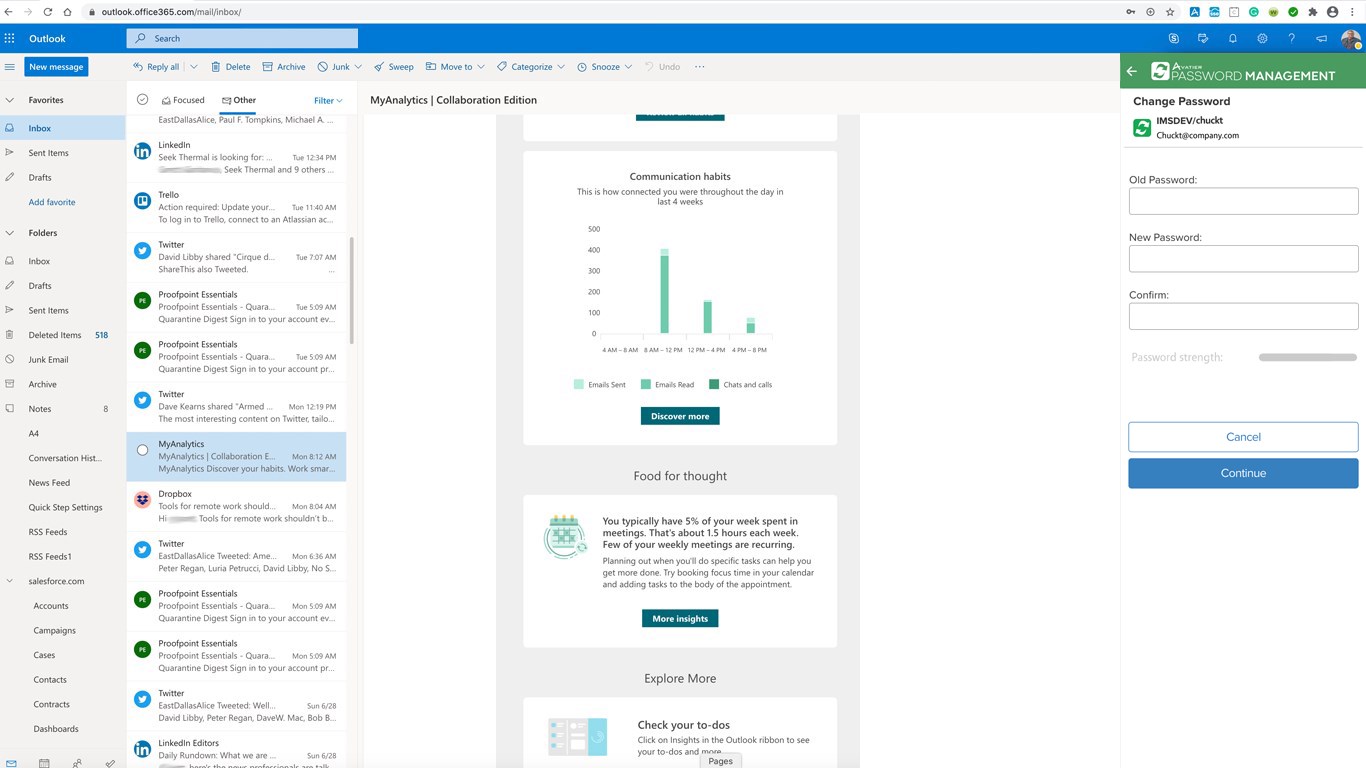Open the Categorize dropdown
The height and width of the screenshot is (768, 1366).
pyautogui.click(x=561, y=67)
